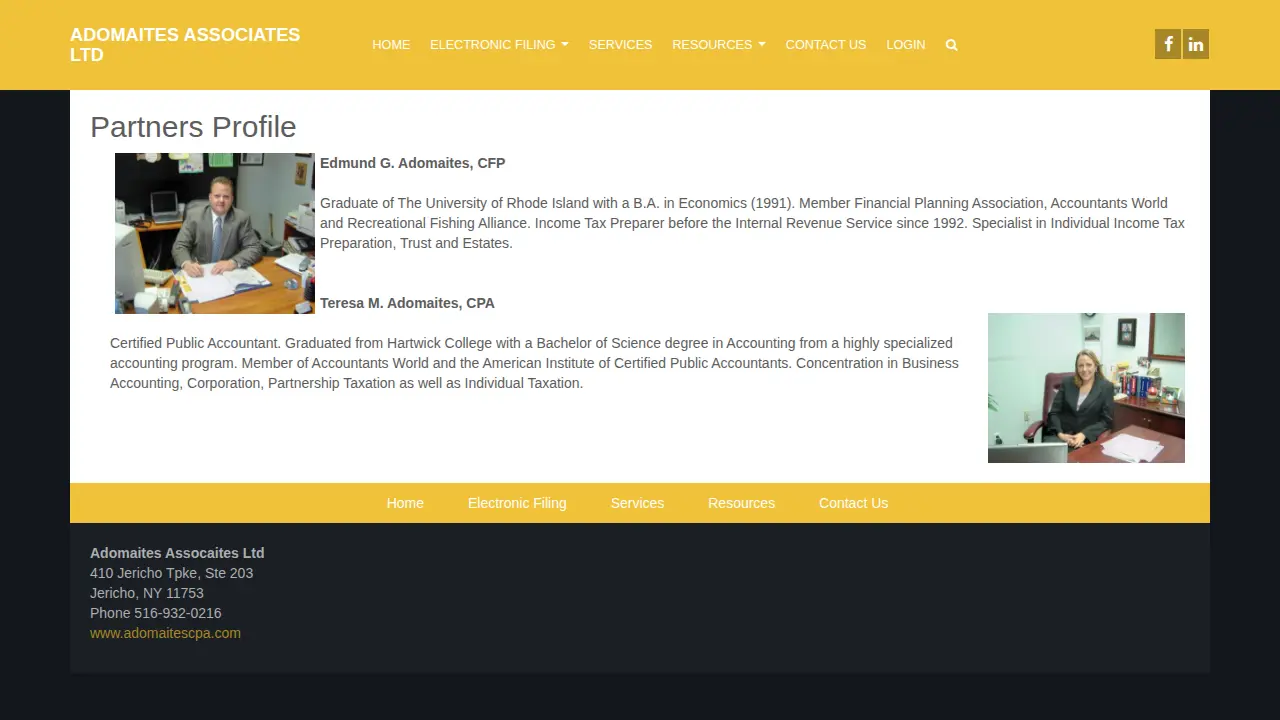Click the footer Home link
Image resolution: width=1280 pixels, height=720 pixels.
point(405,503)
